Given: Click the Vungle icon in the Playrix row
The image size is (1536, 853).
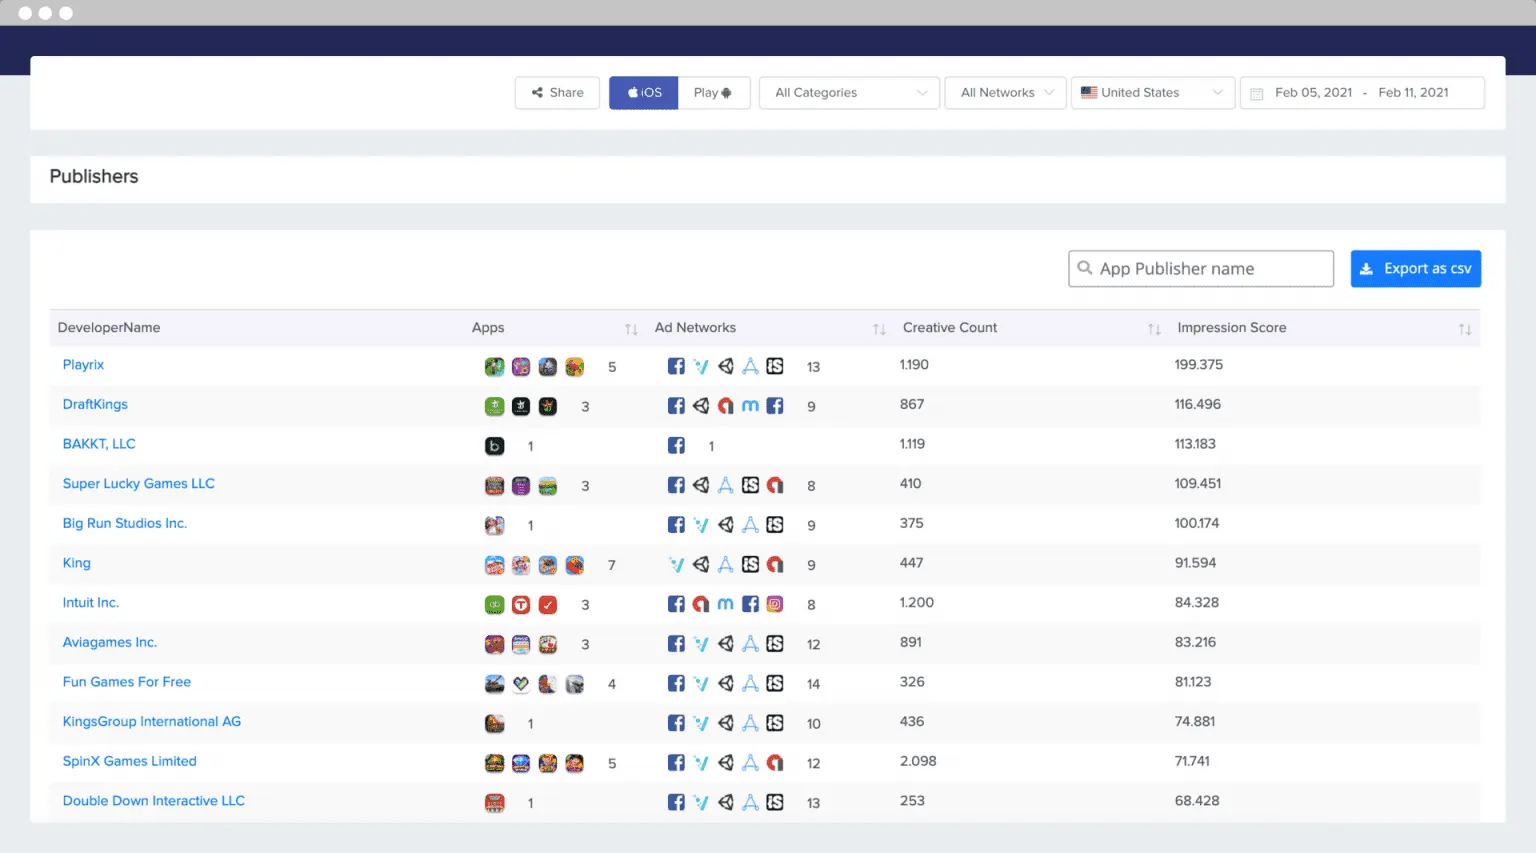Looking at the screenshot, I should coord(701,366).
